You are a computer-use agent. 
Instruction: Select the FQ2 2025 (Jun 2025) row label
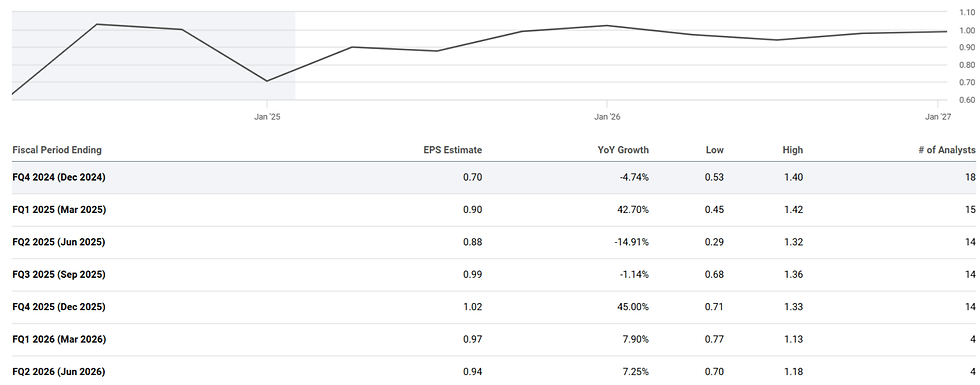tap(59, 242)
